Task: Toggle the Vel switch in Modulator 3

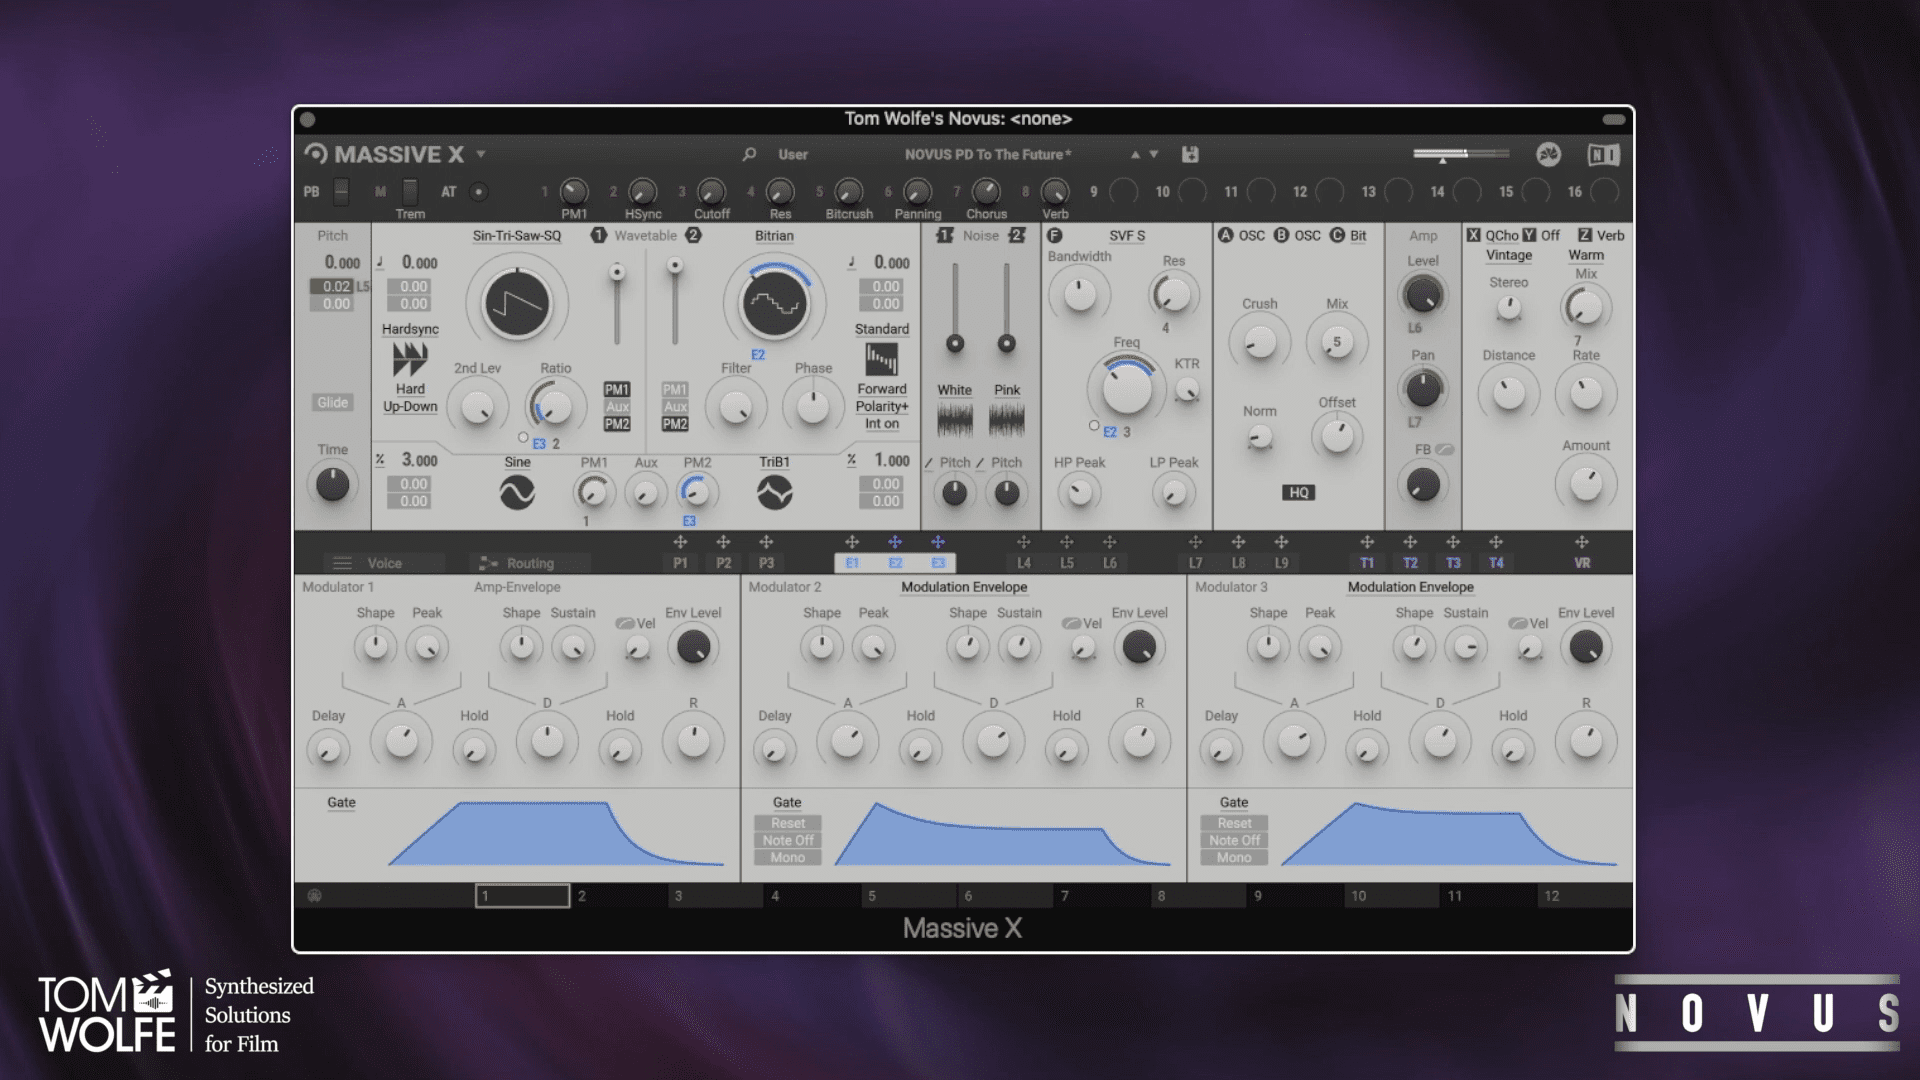Action: [x=1517, y=623]
